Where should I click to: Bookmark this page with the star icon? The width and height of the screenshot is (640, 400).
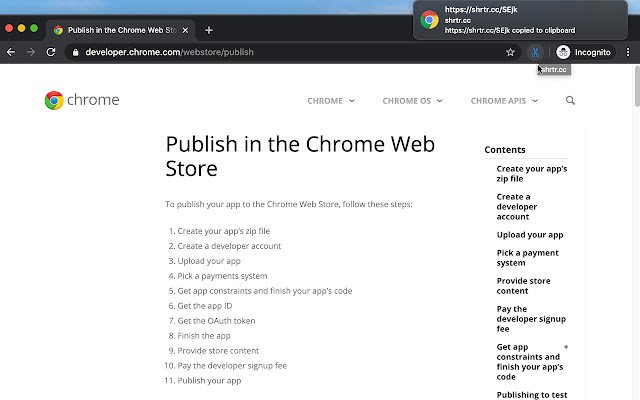(510, 52)
